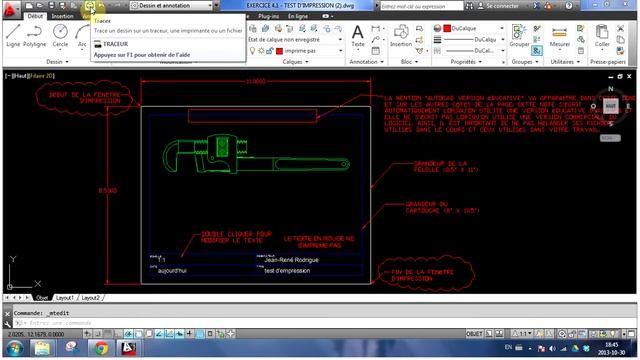Expand the Utilitaires panel
The height and width of the screenshot is (360, 640).
[565, 62]
